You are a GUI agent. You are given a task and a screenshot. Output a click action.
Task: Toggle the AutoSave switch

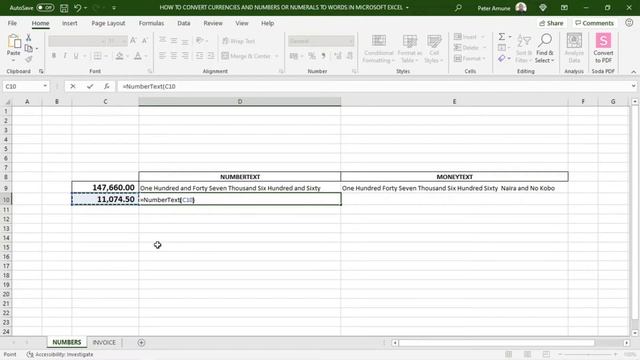(45, 7)
